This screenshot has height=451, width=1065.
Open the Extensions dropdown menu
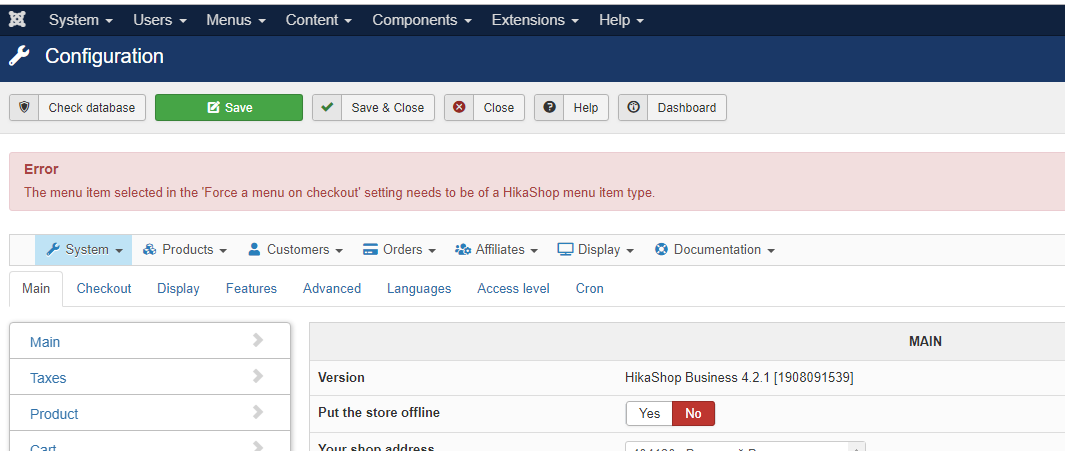[535, 20]
